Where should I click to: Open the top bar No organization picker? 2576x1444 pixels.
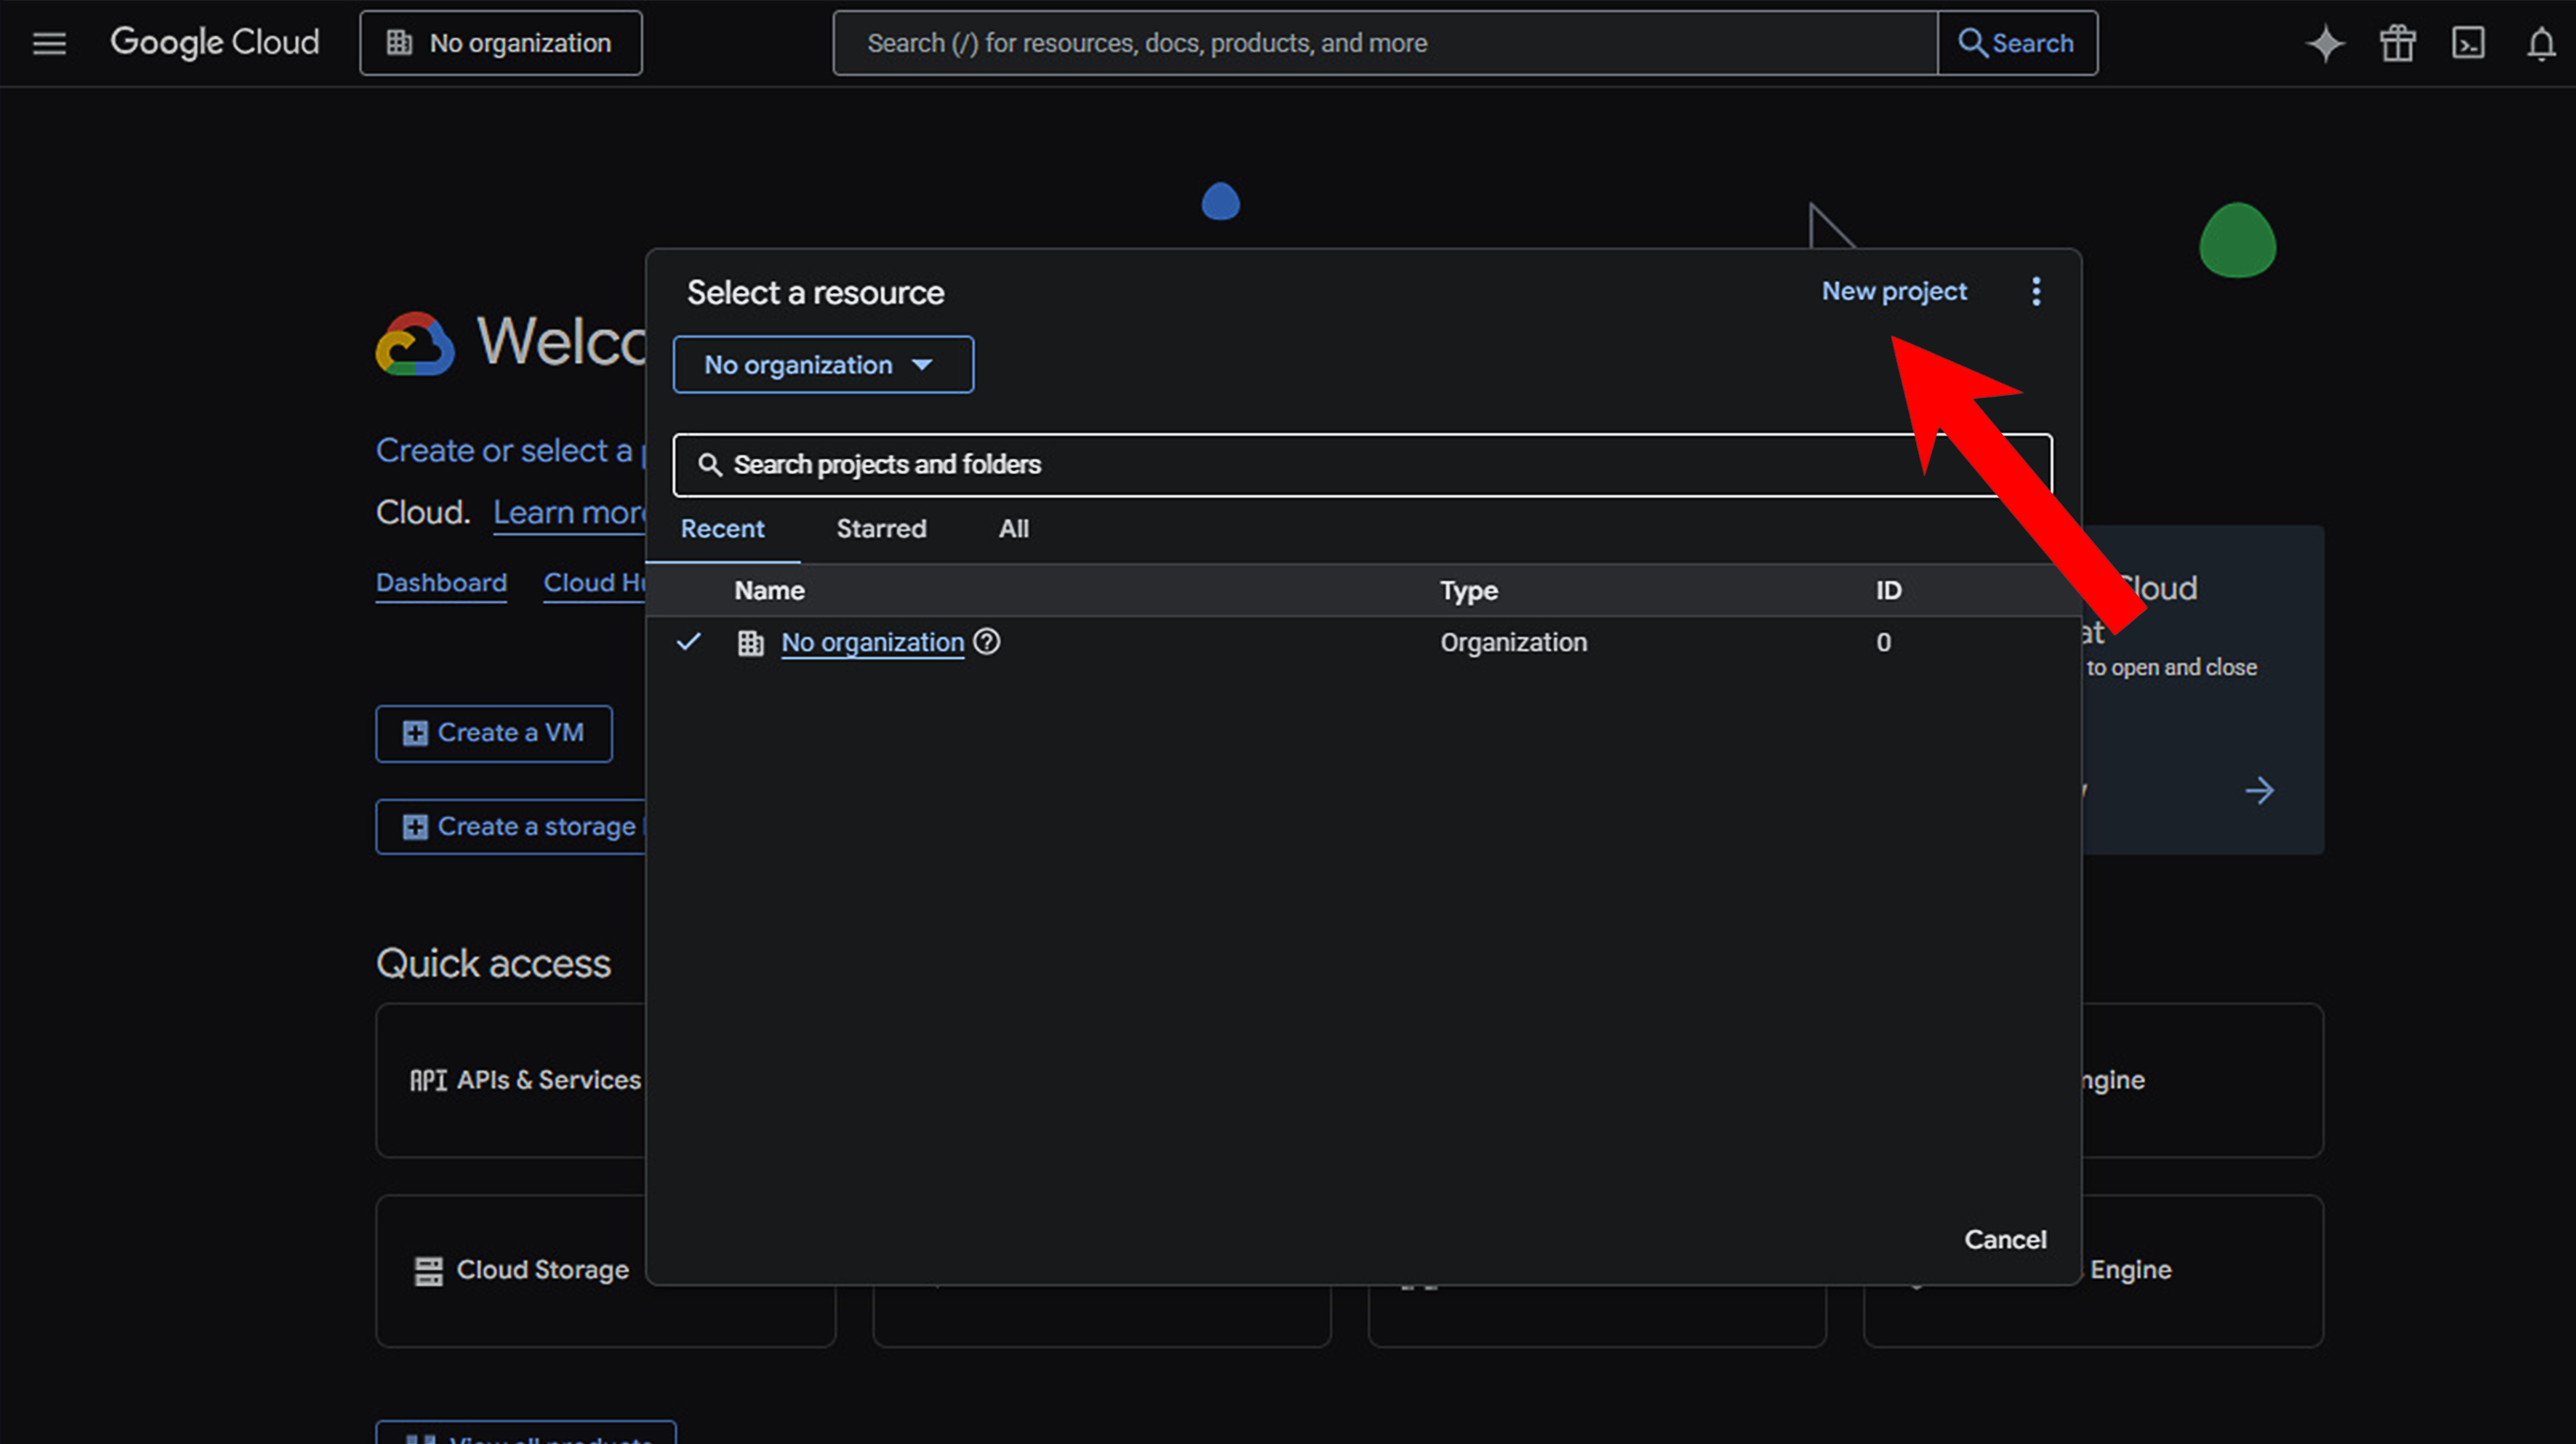coord(501,43)
